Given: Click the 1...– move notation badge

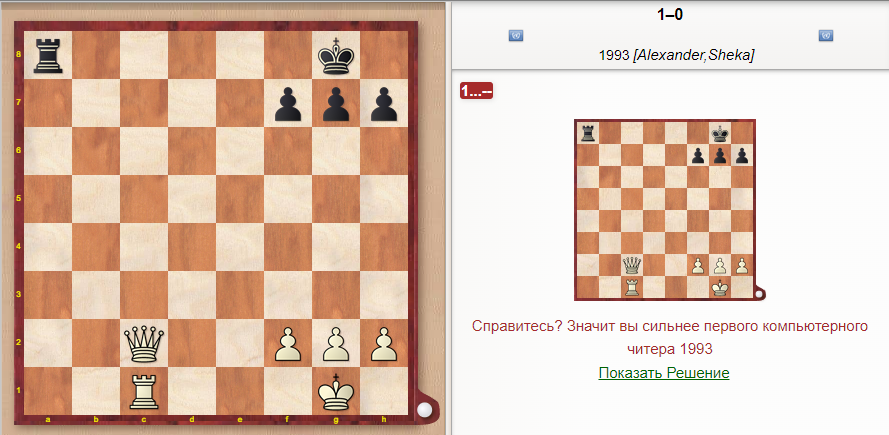Looking at the screenshot, I should (x=477, y=91).
